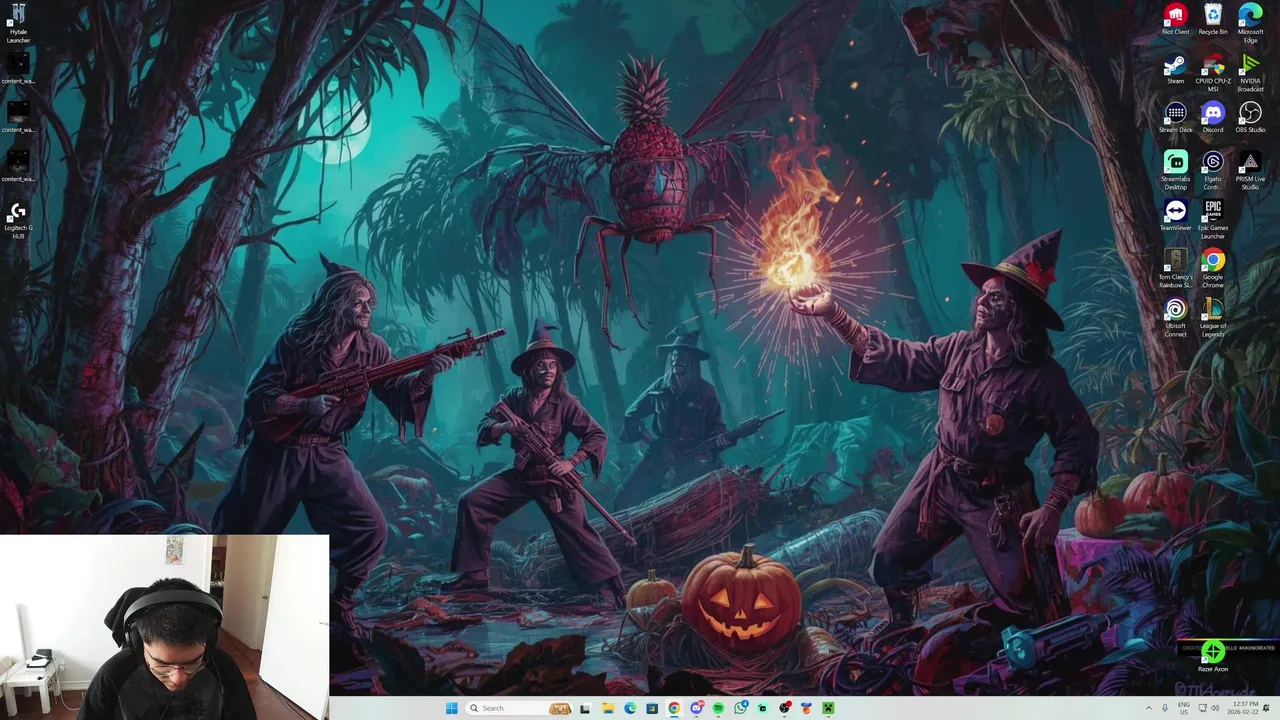Launch Ubisoft Connect from the desktop
This screenshot has height=720, width=1280.
click(1175, 318)
